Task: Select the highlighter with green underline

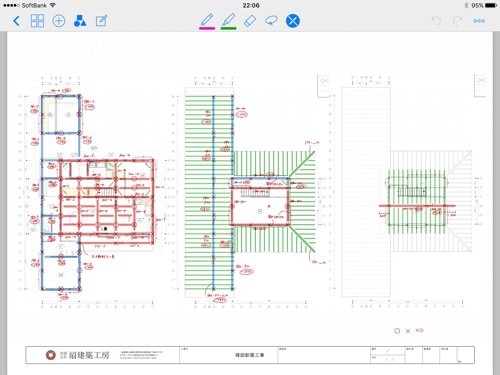Action: pos(229,20)
